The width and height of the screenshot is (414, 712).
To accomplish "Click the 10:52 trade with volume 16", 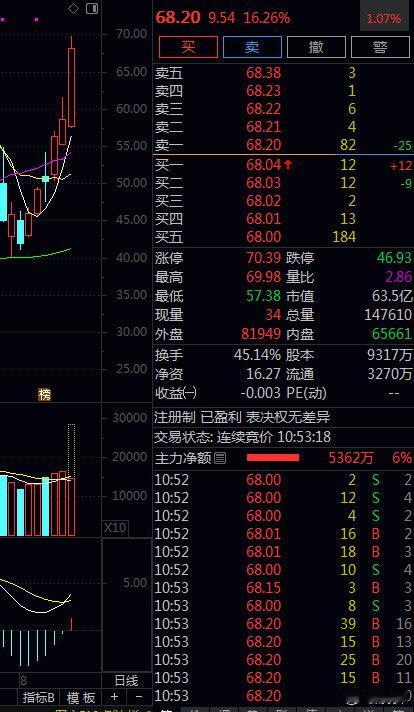I will 284,534.
